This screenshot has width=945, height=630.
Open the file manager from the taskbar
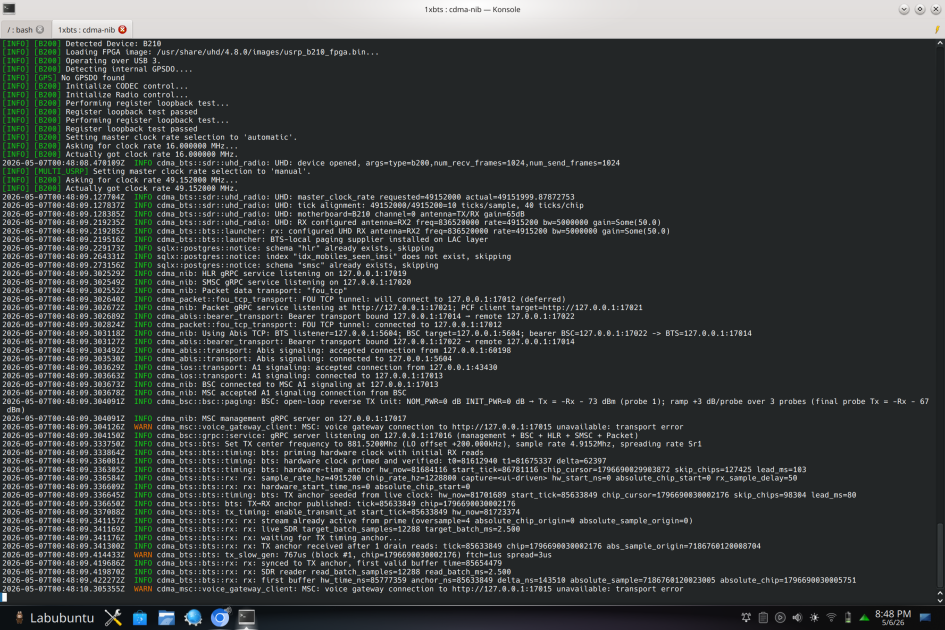tap(166, 617)
